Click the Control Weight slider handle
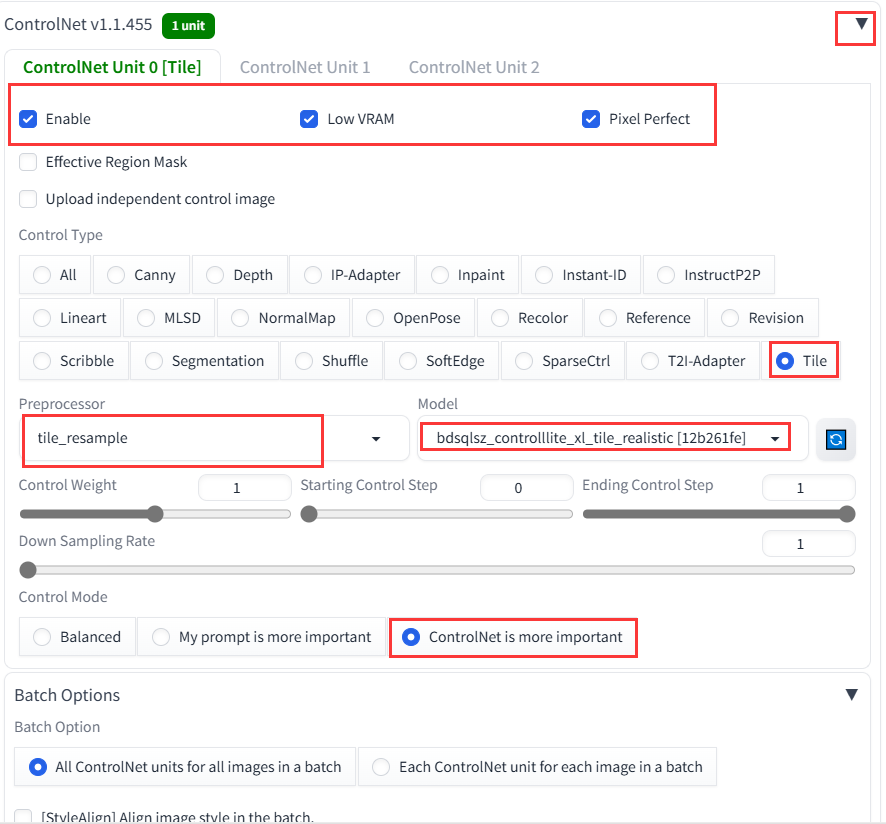This screenshot has height=824, width=886. [x=155, y=514]
